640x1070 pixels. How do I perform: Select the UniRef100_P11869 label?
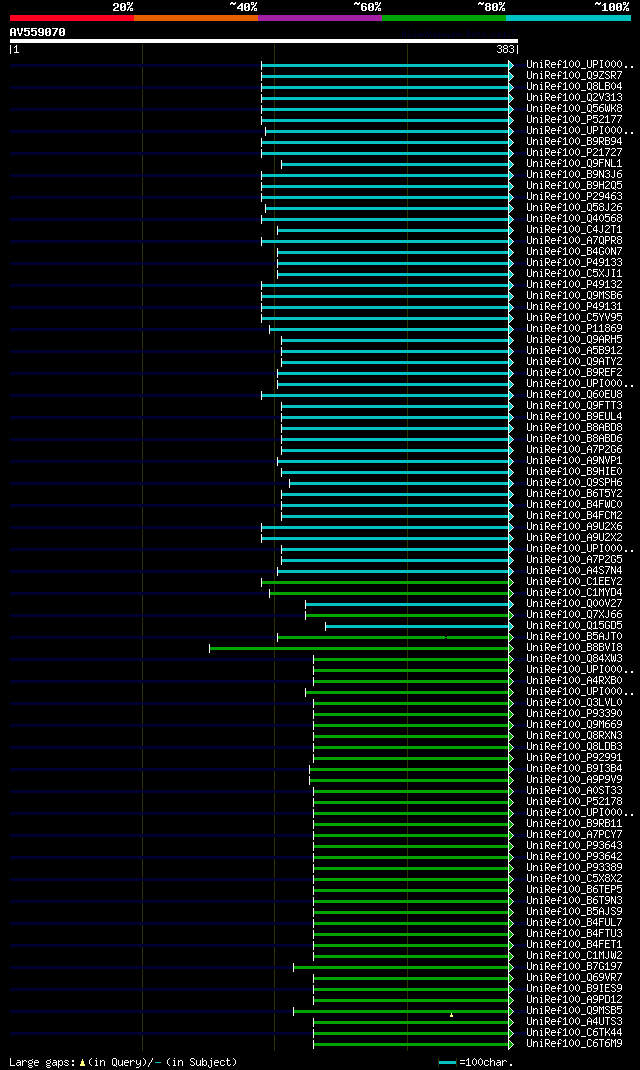click(574, 329)
